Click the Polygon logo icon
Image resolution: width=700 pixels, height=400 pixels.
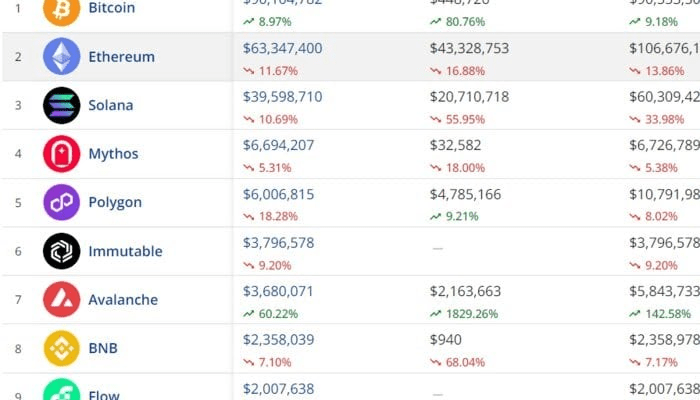point(61,202)
